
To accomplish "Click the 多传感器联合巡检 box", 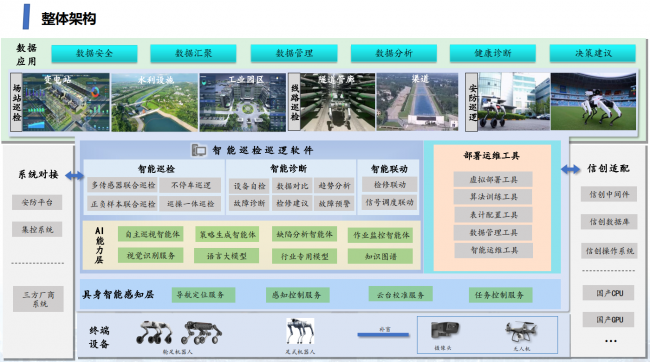I will coord(123,185).
